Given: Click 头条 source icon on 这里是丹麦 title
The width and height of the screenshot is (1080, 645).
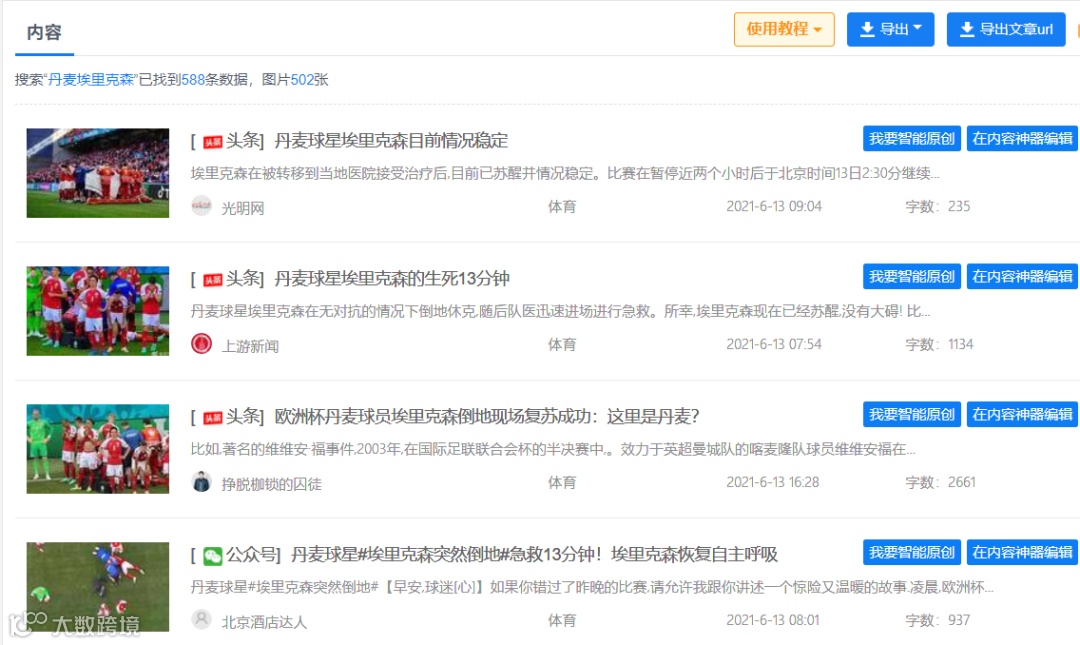Looking at the screenshot, I should (x=212, y=418).
